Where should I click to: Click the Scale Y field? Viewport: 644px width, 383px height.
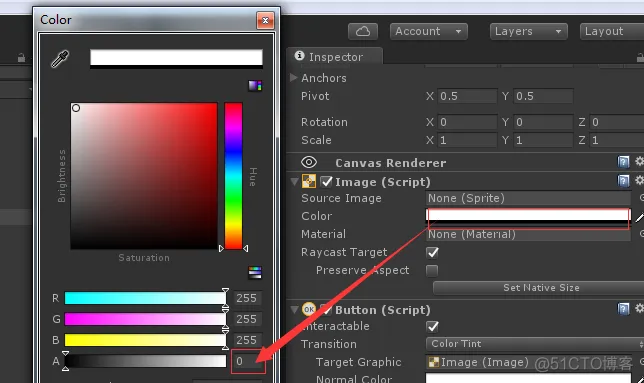coord(543,140)
